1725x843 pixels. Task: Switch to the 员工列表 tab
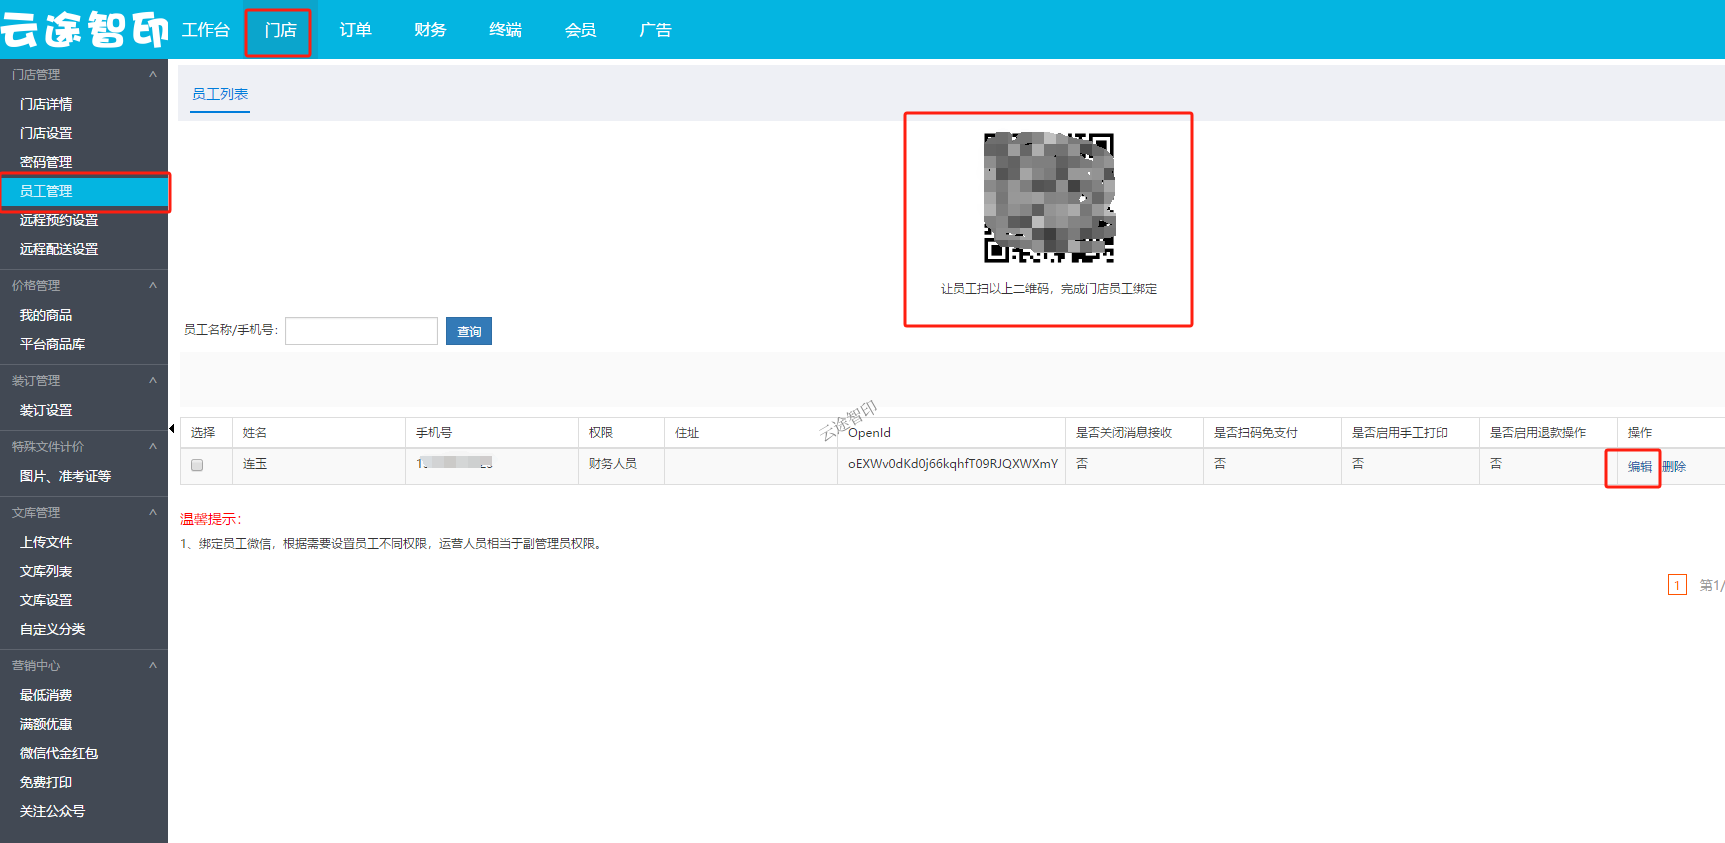220,94
